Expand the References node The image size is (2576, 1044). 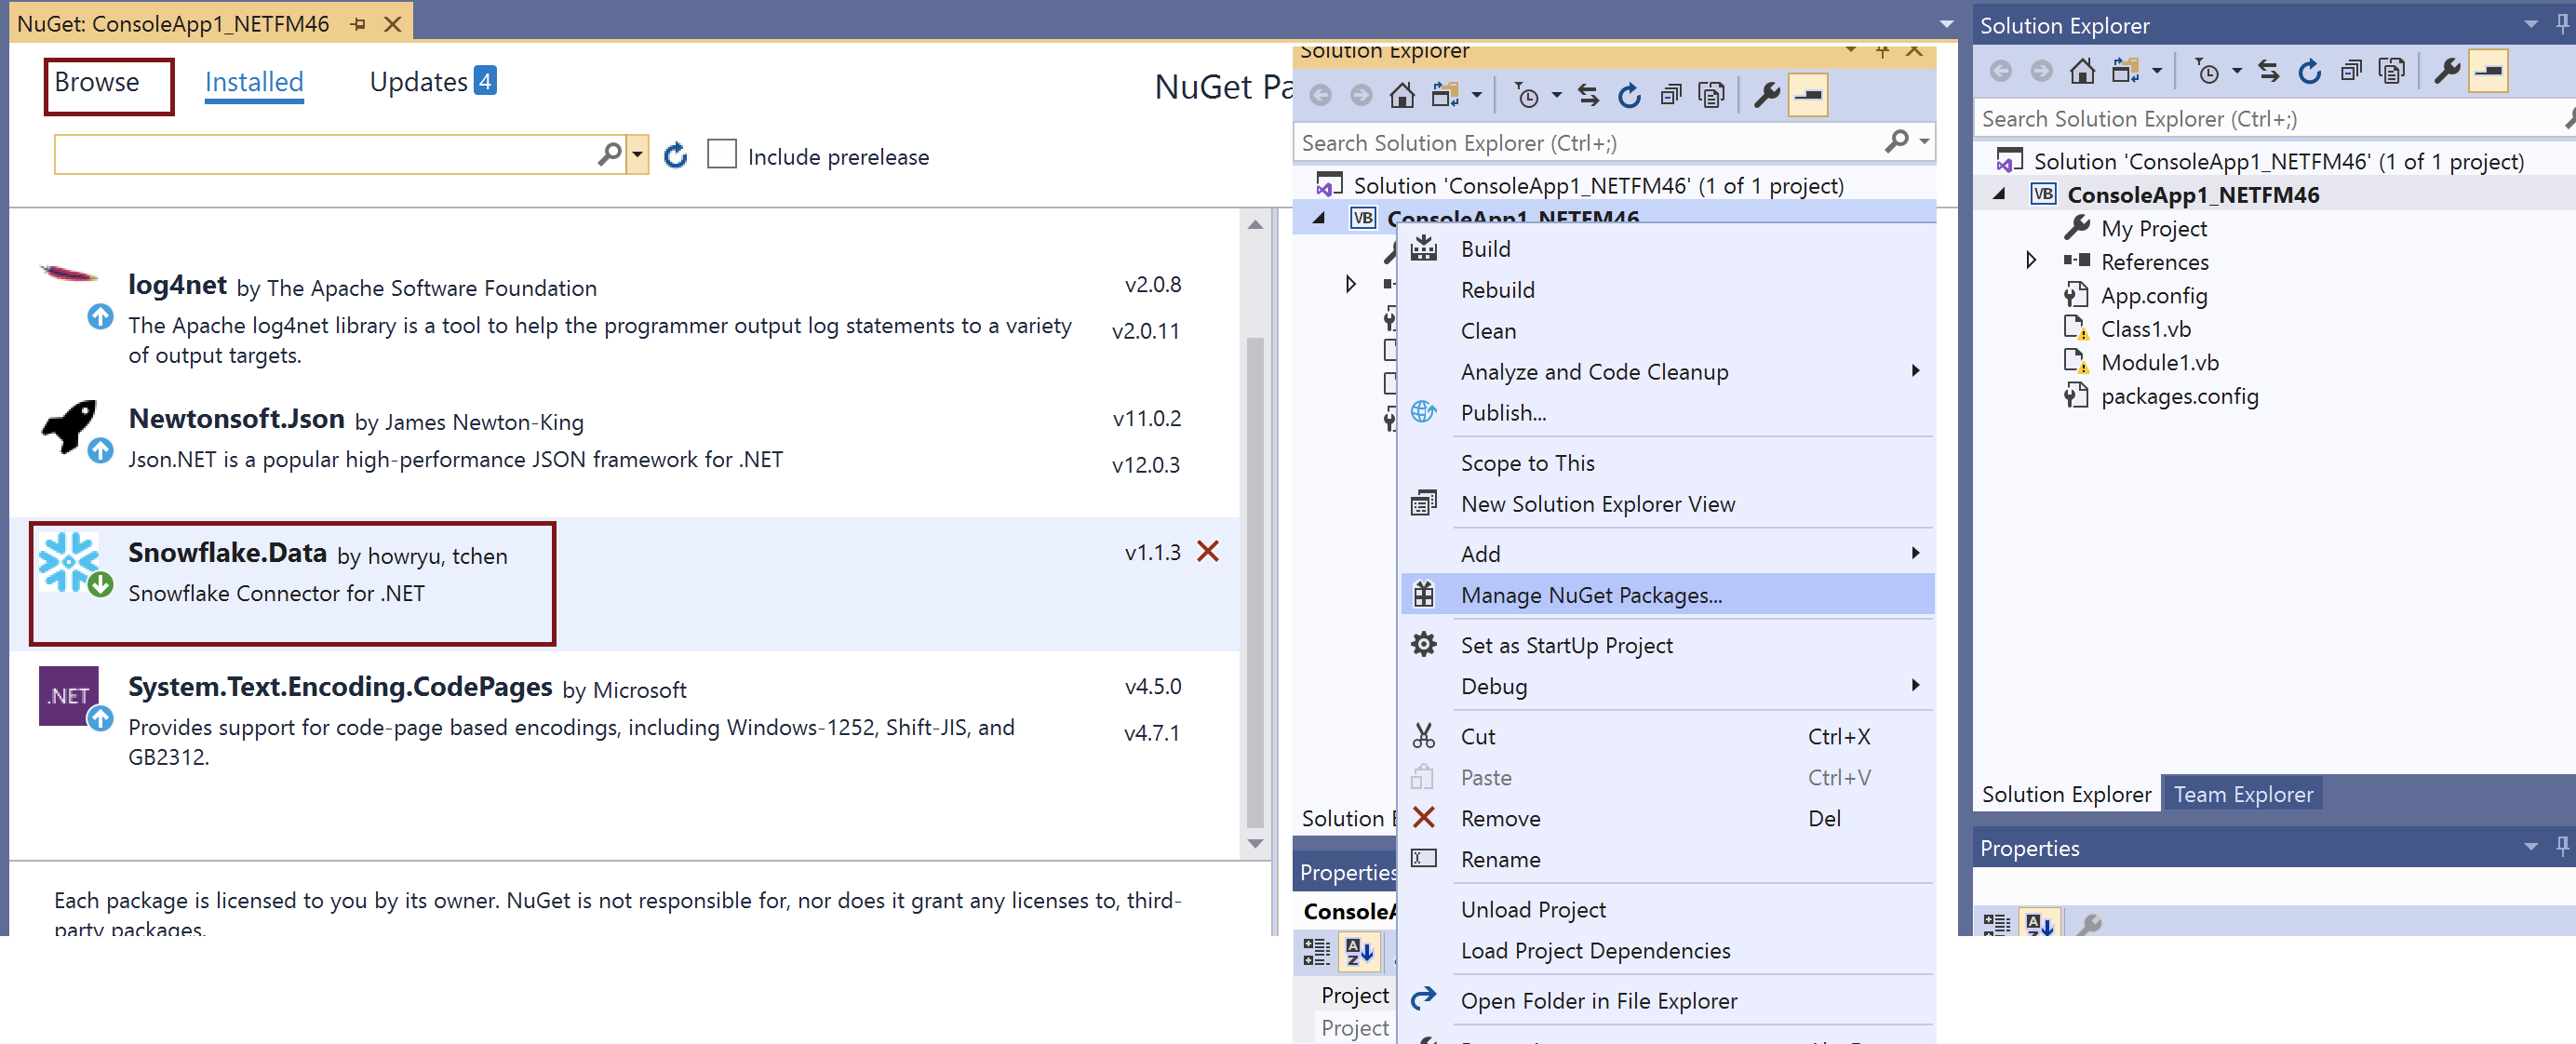pos(2031,261)
